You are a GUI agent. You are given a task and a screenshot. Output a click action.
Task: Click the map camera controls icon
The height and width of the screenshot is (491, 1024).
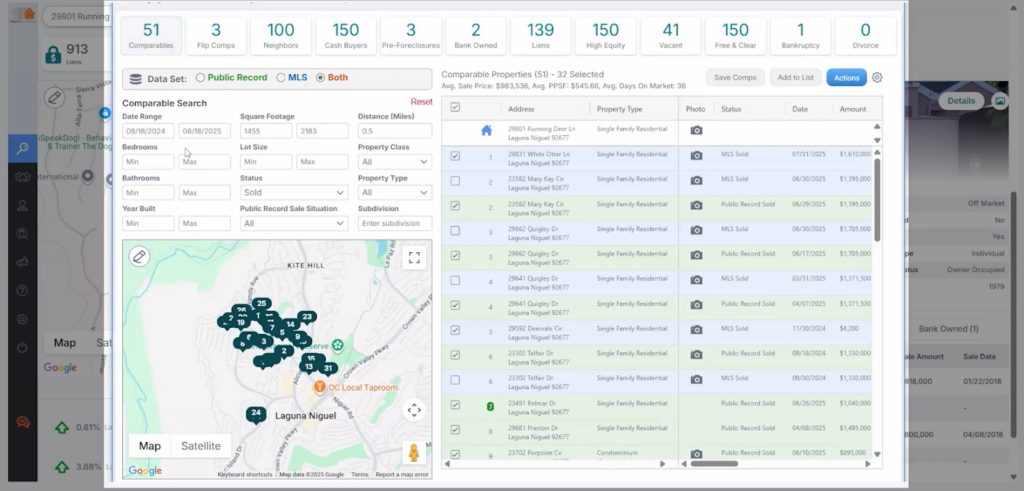(414, 410)
